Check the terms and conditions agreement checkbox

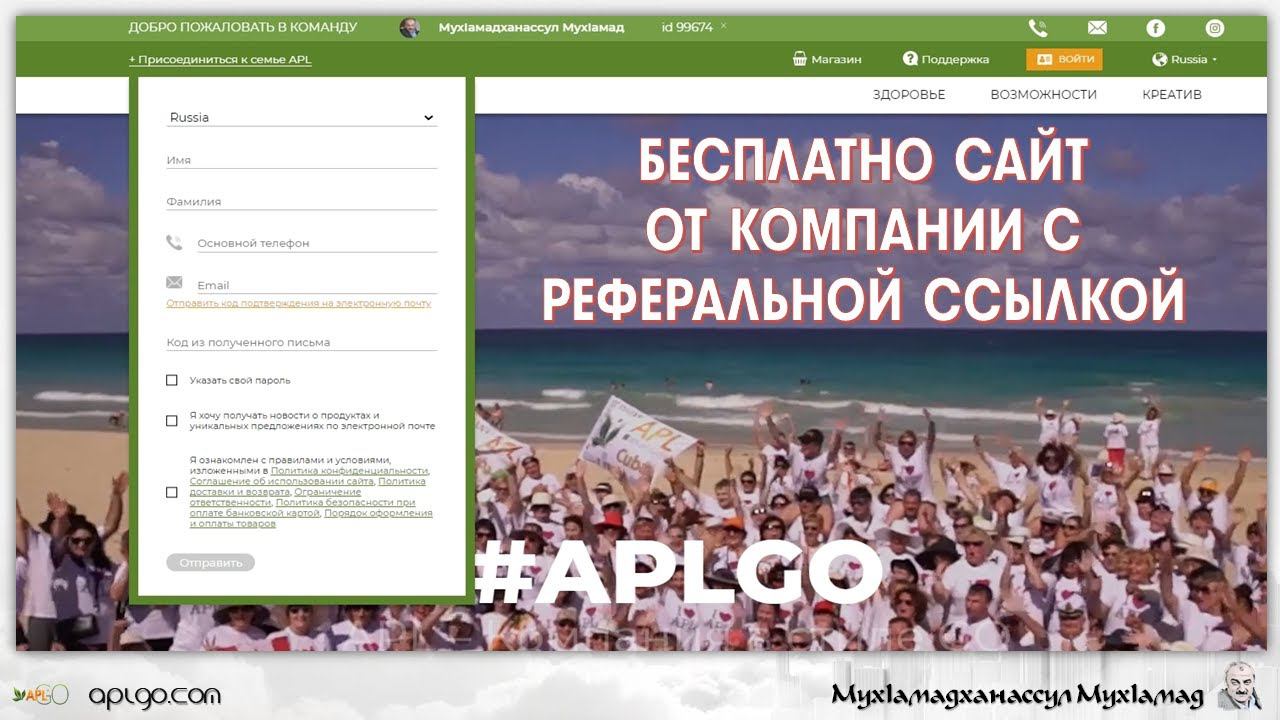pos(172,492)
